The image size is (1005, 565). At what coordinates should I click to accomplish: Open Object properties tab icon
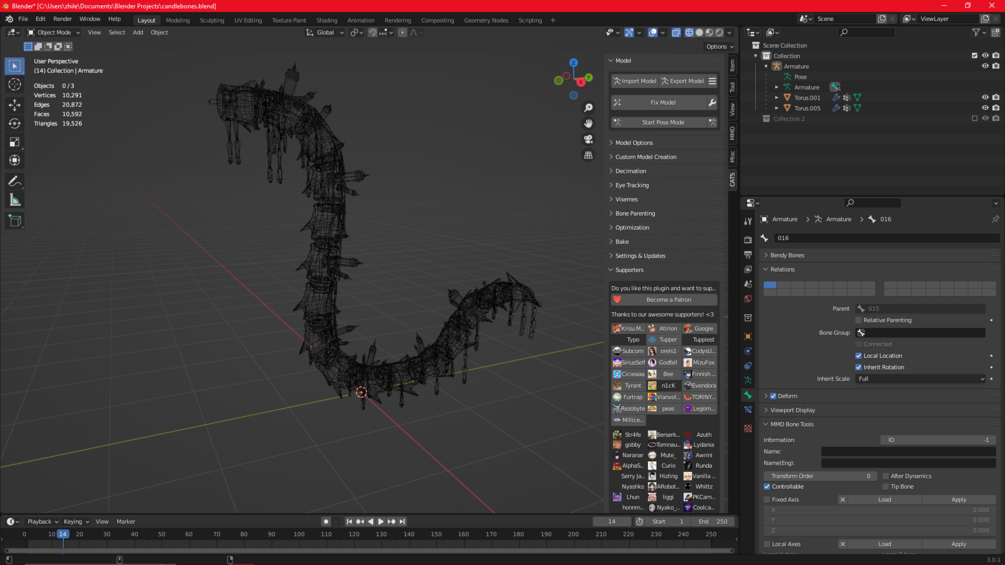tap(748, 336)
